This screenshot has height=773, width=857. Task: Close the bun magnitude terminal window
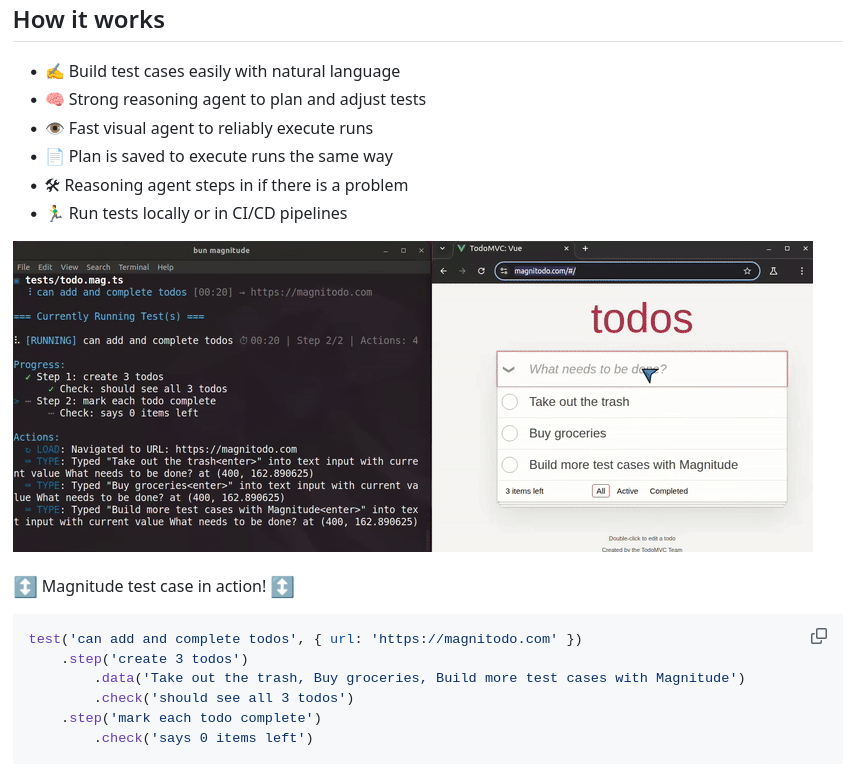pyautogui.click(x=421, y=250)
